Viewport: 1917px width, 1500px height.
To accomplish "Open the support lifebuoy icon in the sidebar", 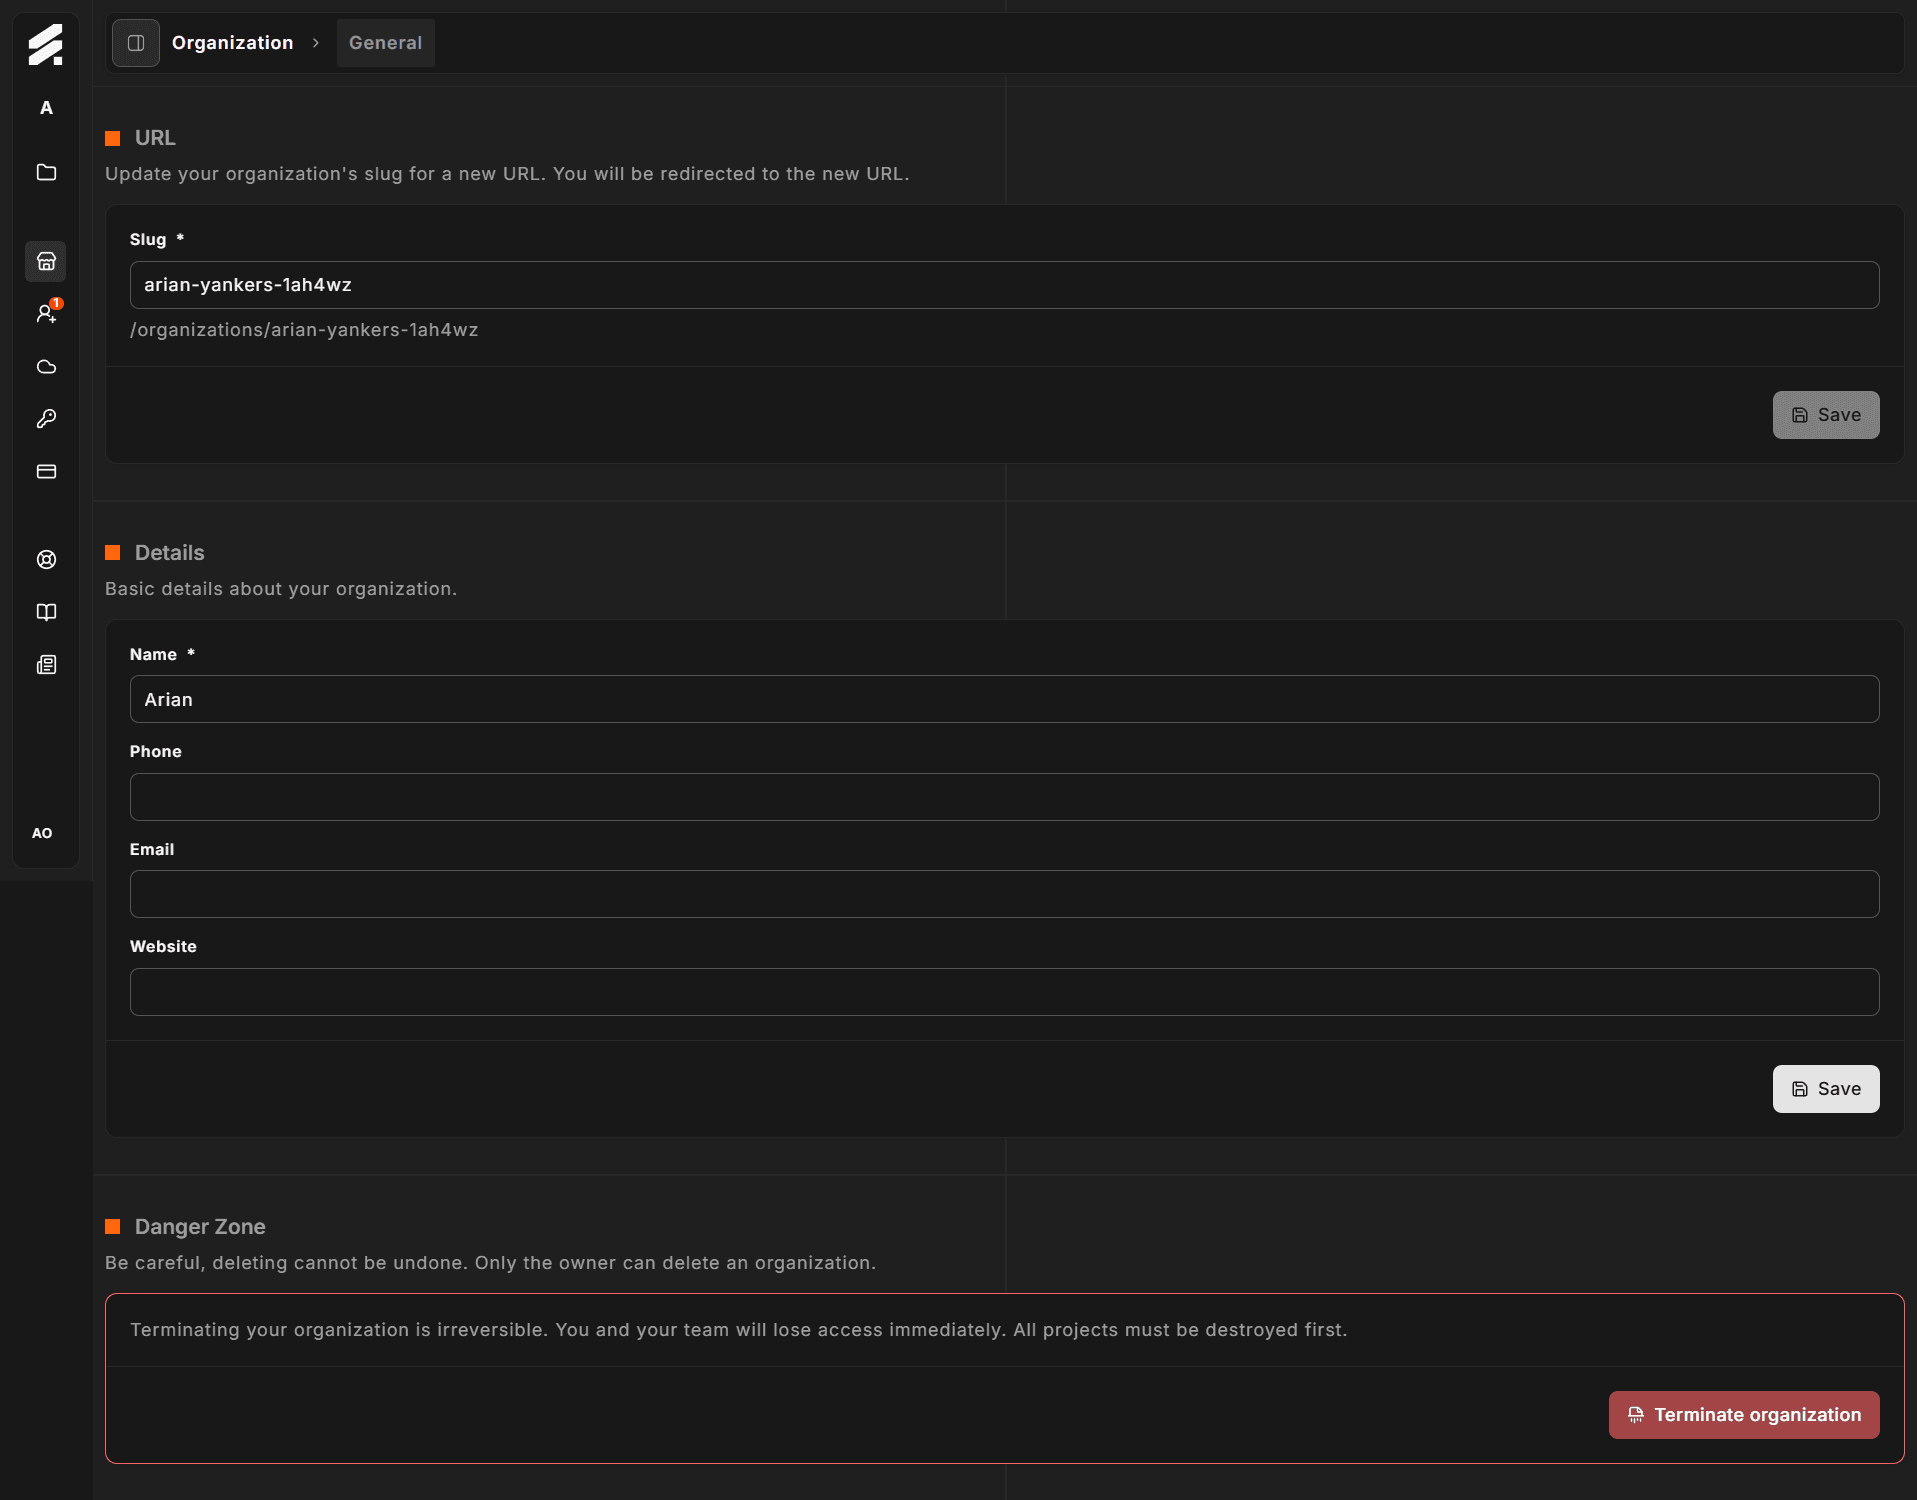I will point(46,560).
